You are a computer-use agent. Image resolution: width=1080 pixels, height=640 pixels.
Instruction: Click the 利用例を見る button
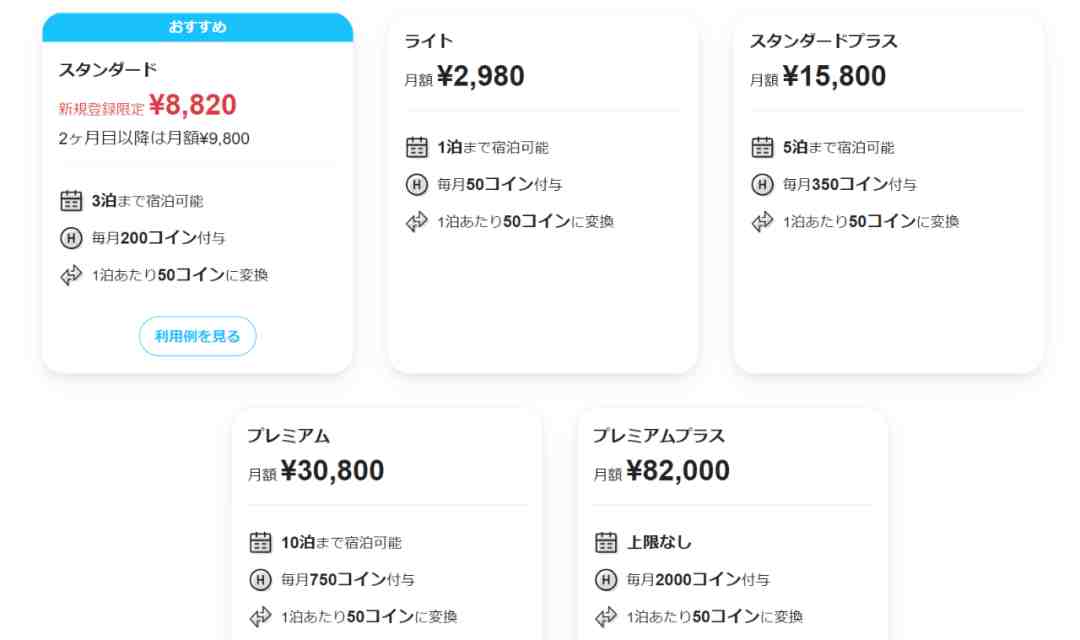tap(198, 336)
